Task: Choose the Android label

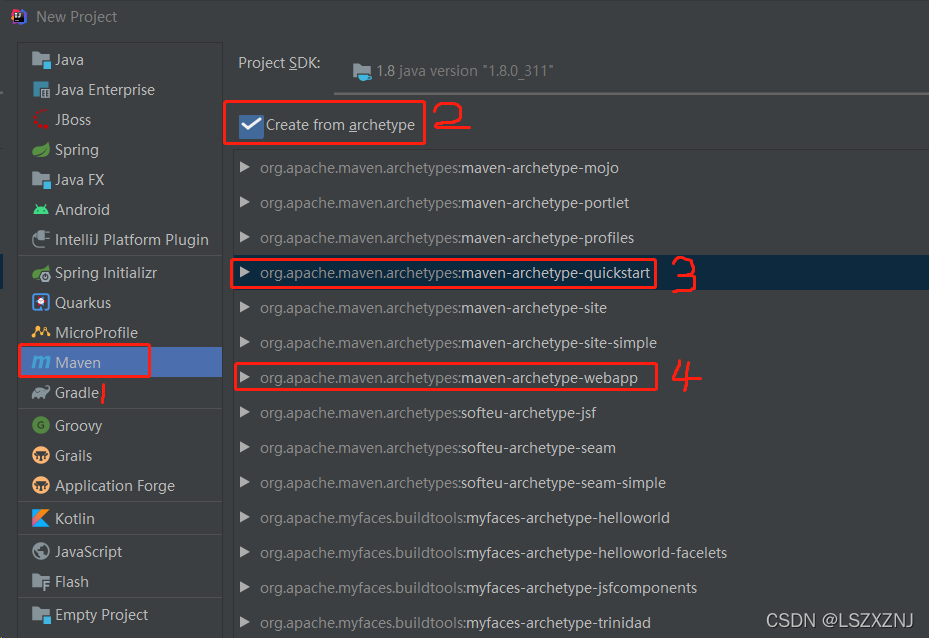Action: 82,210
